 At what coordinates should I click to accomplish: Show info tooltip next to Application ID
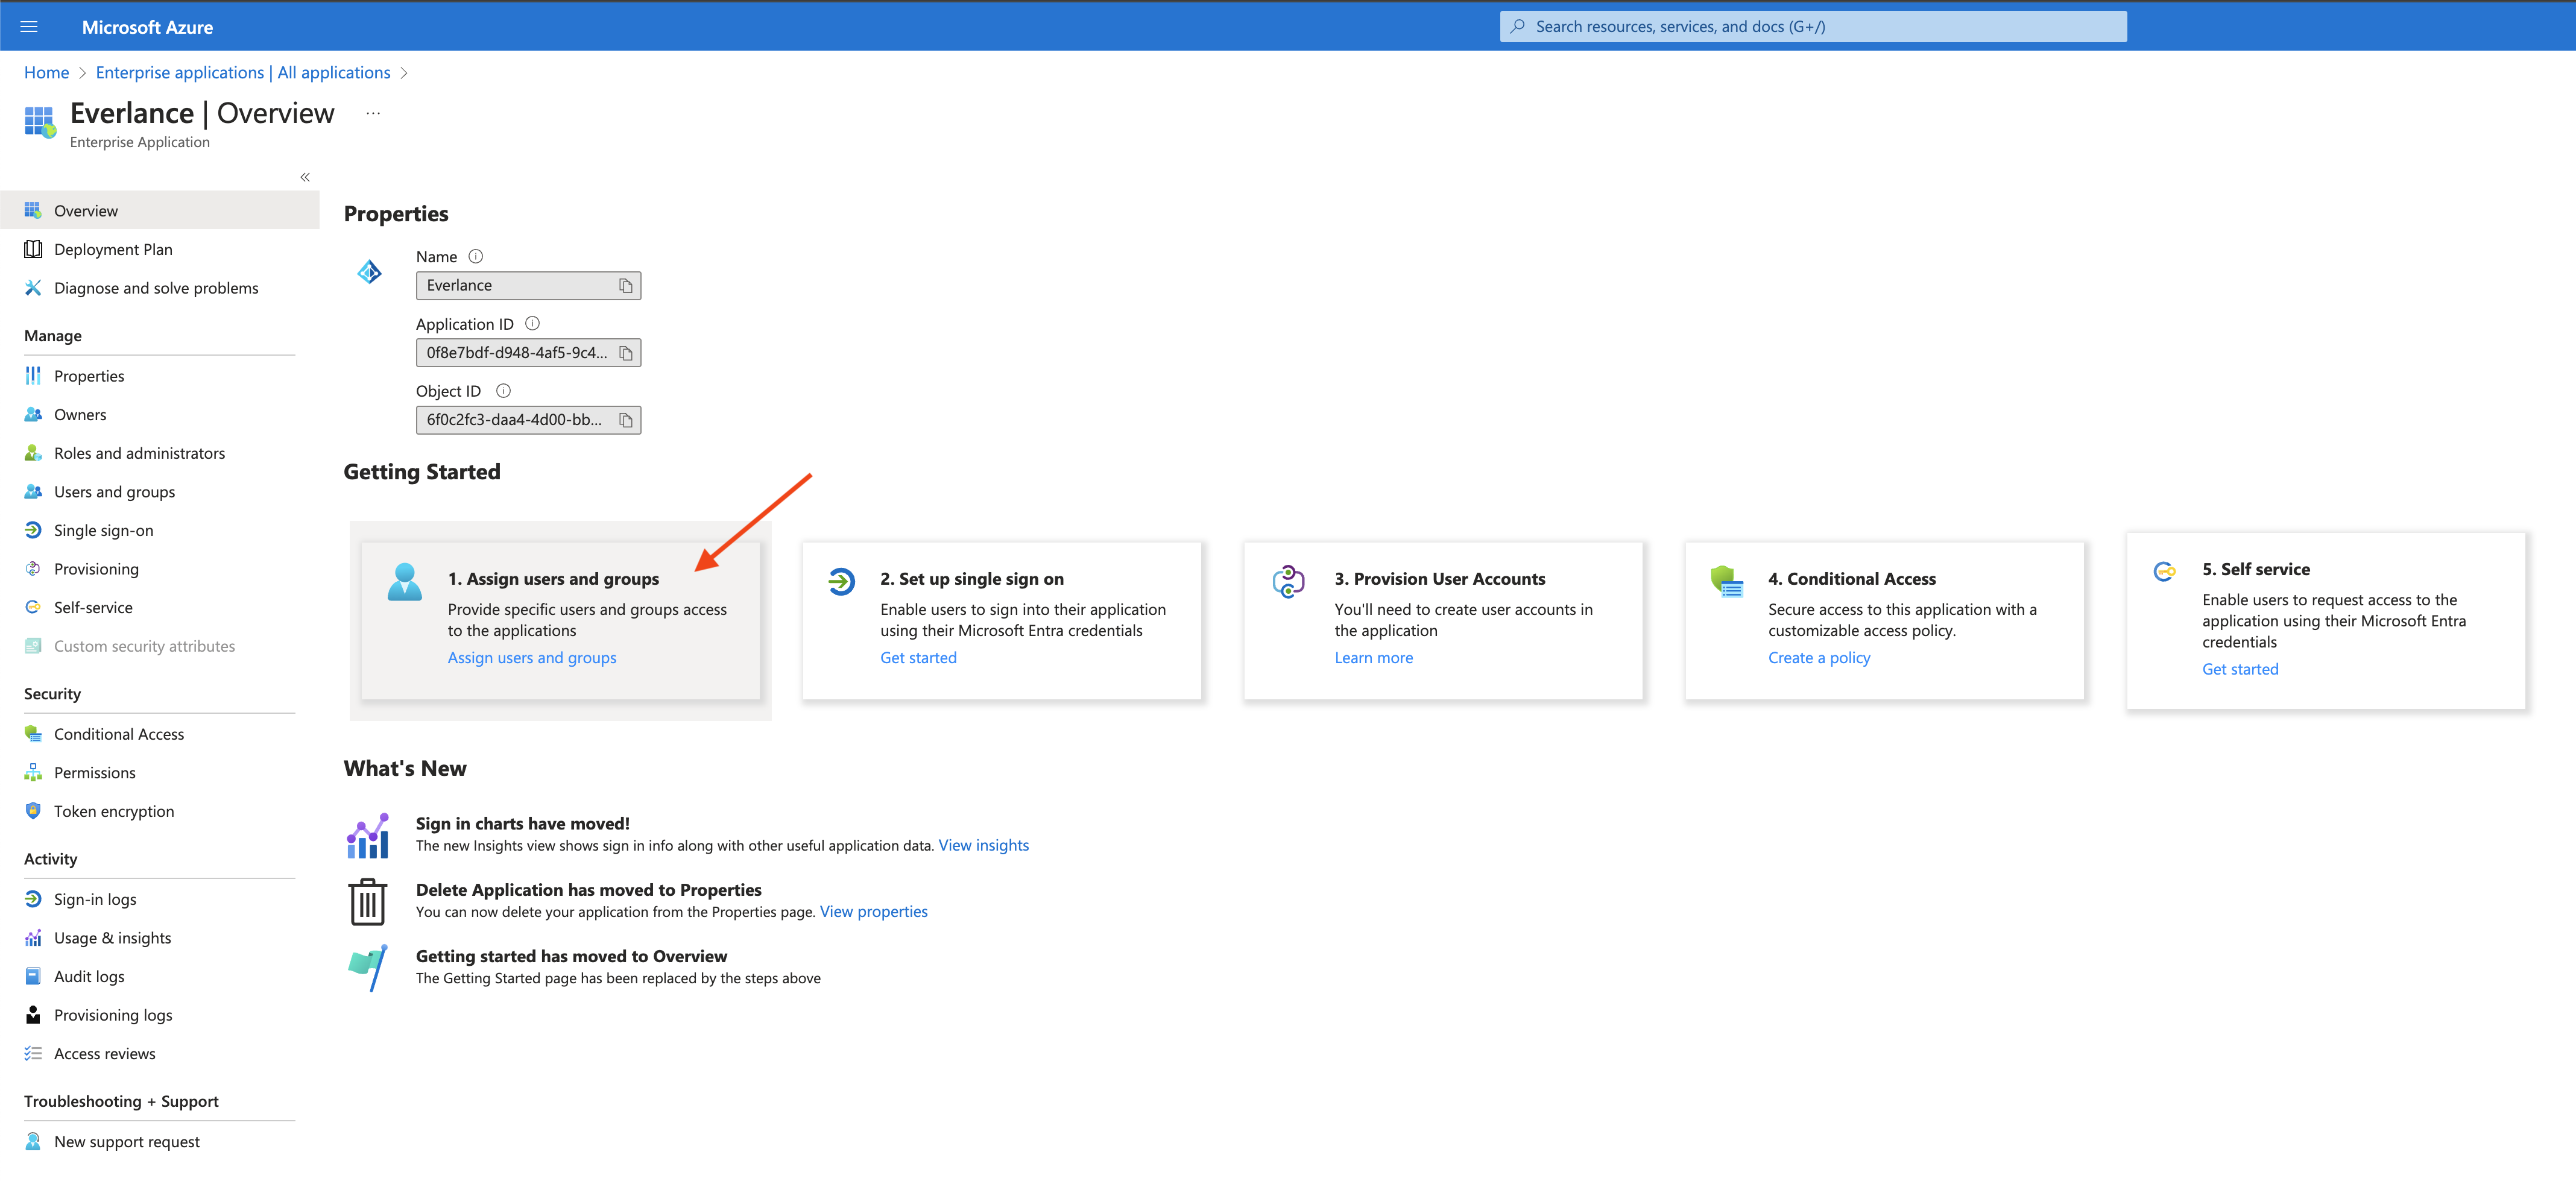click(533, 324)
